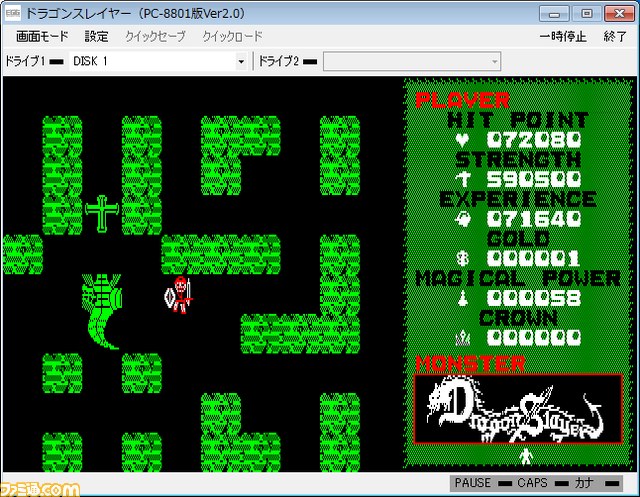This screenshot has height=497, width=640.
Task: Click the Dragon Slayer logo image
Action: [518, 409]
